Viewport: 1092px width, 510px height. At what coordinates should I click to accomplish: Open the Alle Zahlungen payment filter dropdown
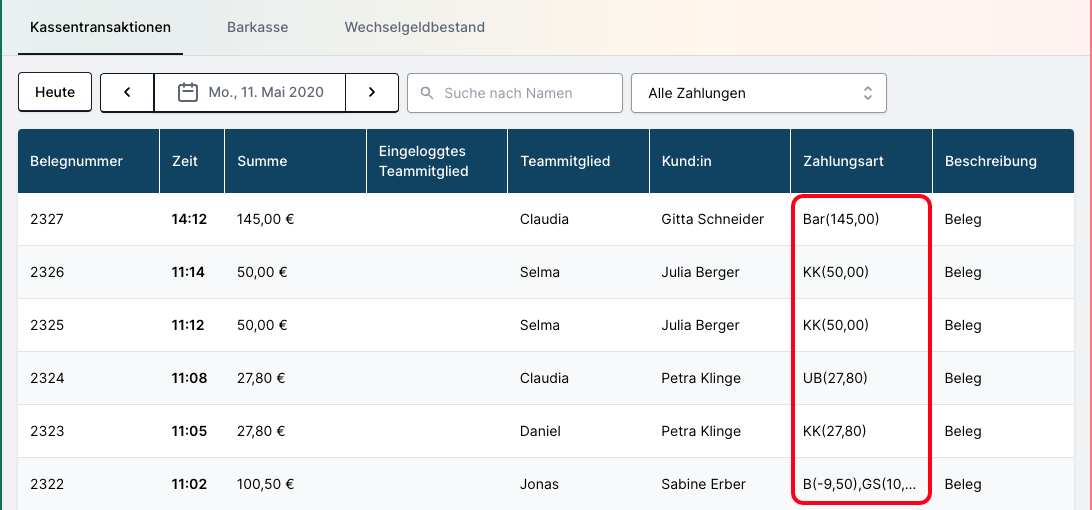(x=758, y=93)
